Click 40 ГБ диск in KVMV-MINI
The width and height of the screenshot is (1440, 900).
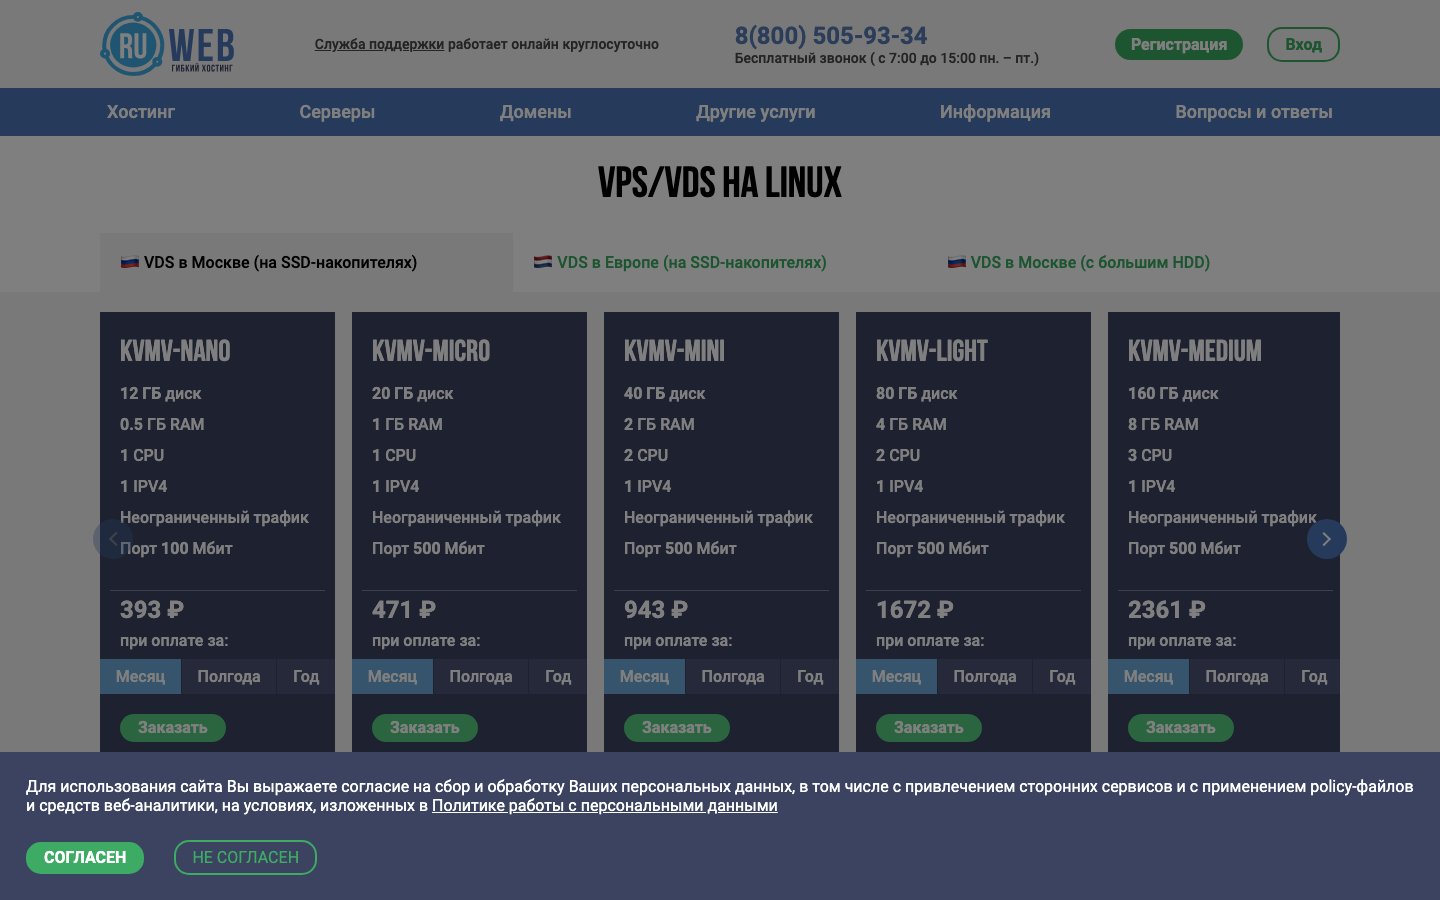tap(664, 393)
